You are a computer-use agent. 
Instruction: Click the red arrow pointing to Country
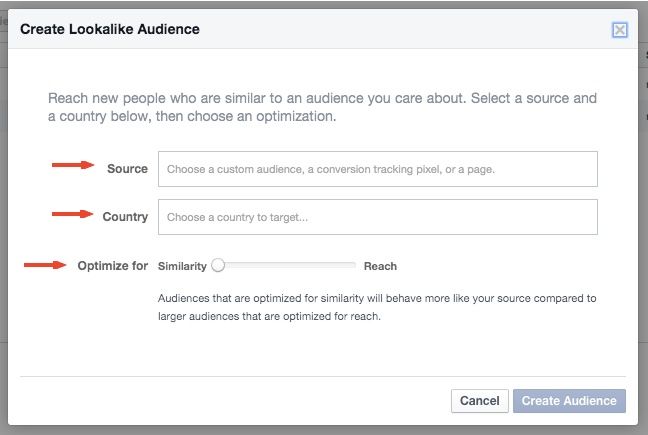(73, 213)
